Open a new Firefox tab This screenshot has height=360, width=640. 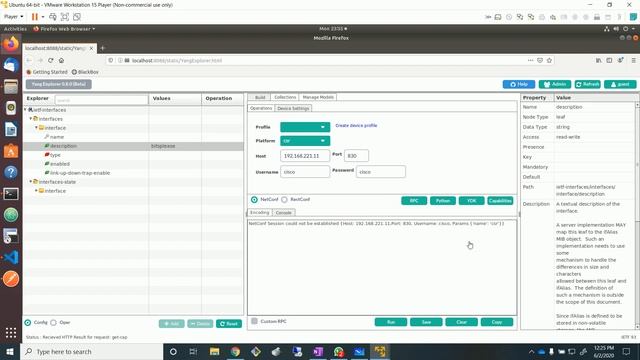[x=102, y=48]
